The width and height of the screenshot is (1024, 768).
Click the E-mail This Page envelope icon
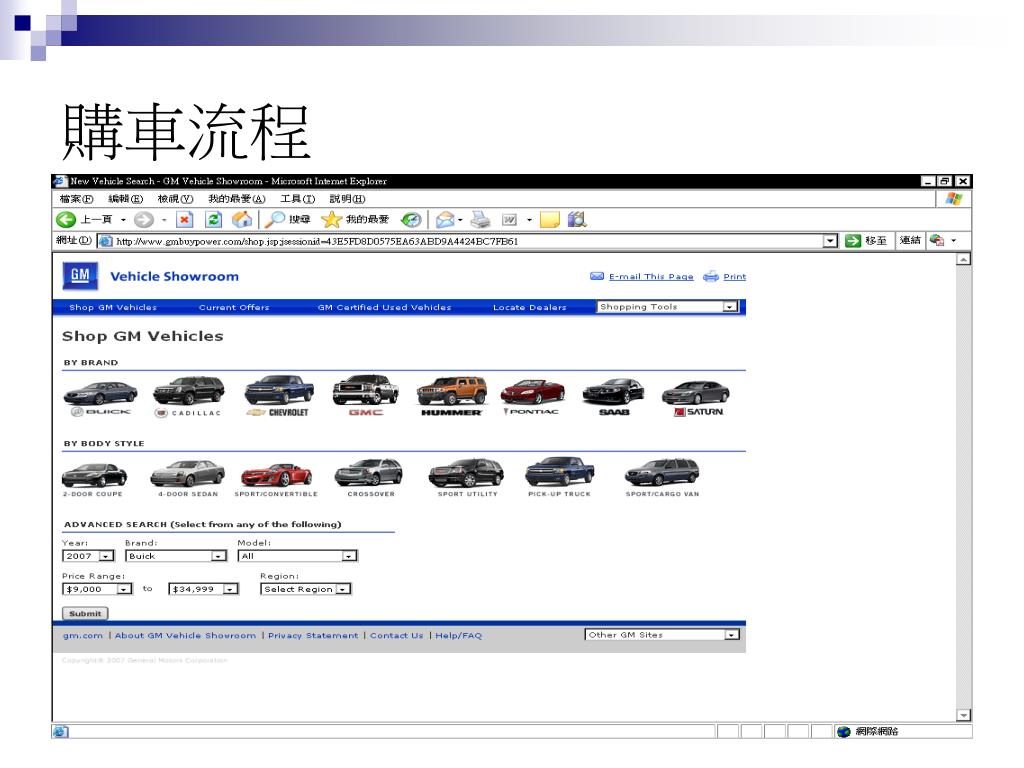[x=597, y=276]
